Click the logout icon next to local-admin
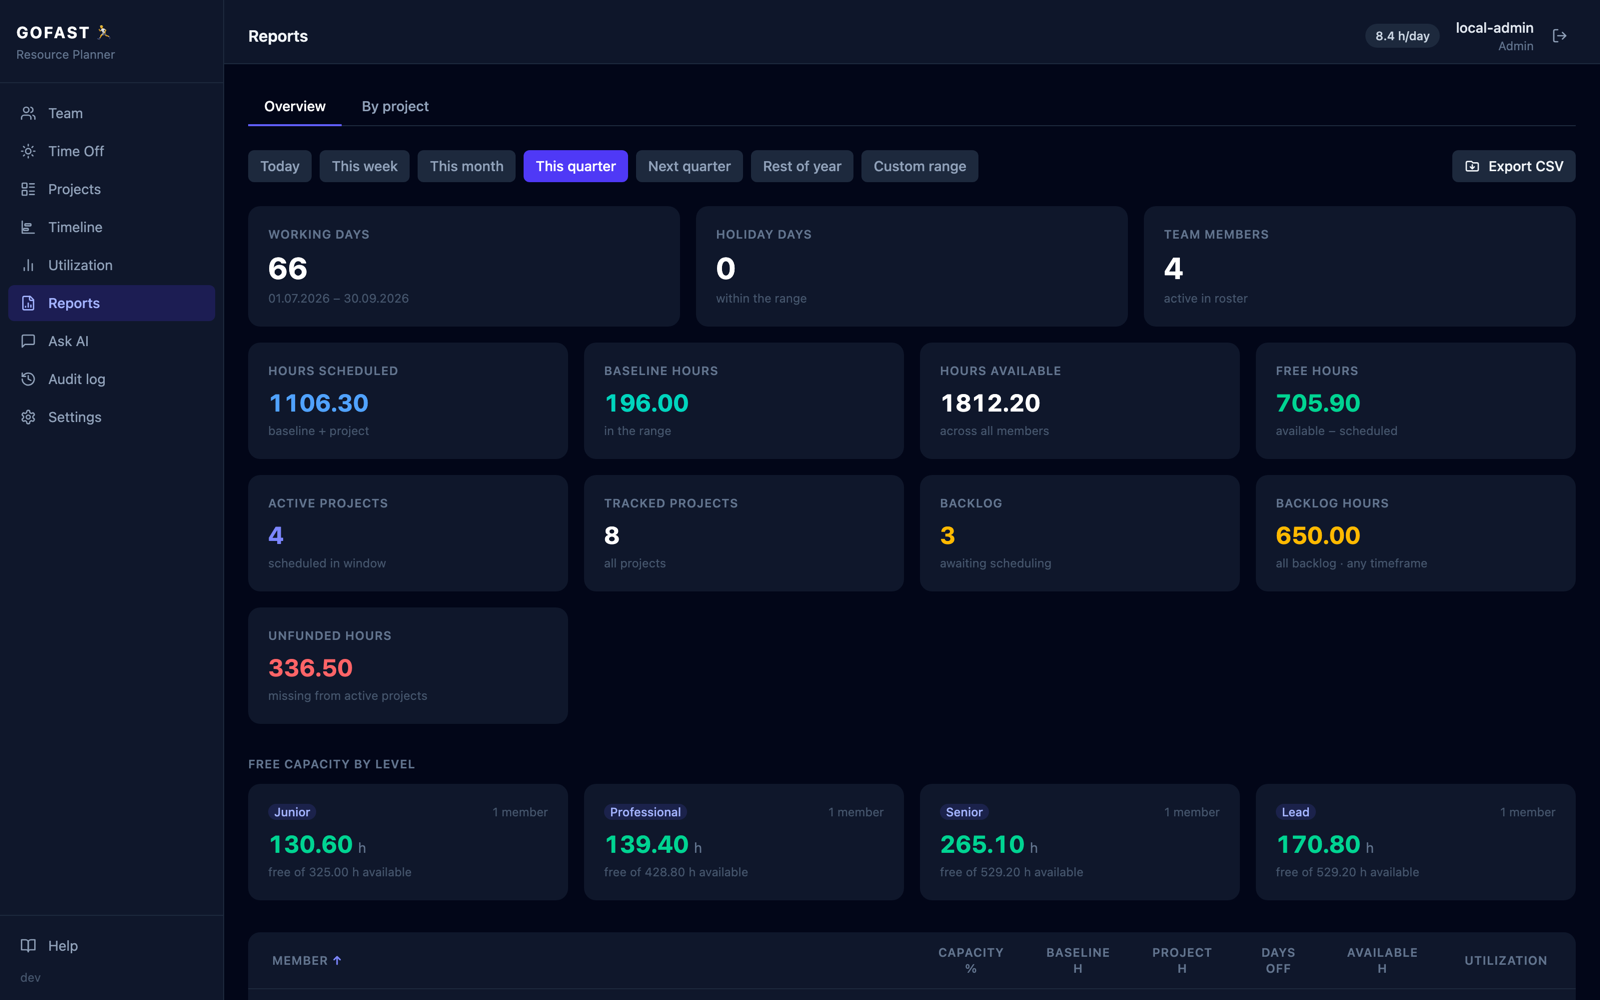 [1559, 36]
